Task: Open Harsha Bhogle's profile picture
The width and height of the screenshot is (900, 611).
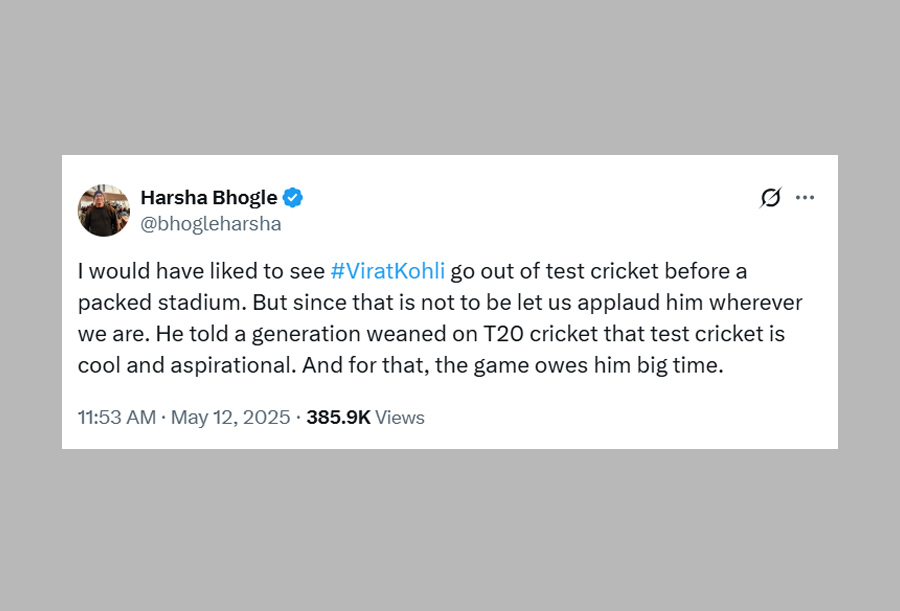Action: [104, 210]
